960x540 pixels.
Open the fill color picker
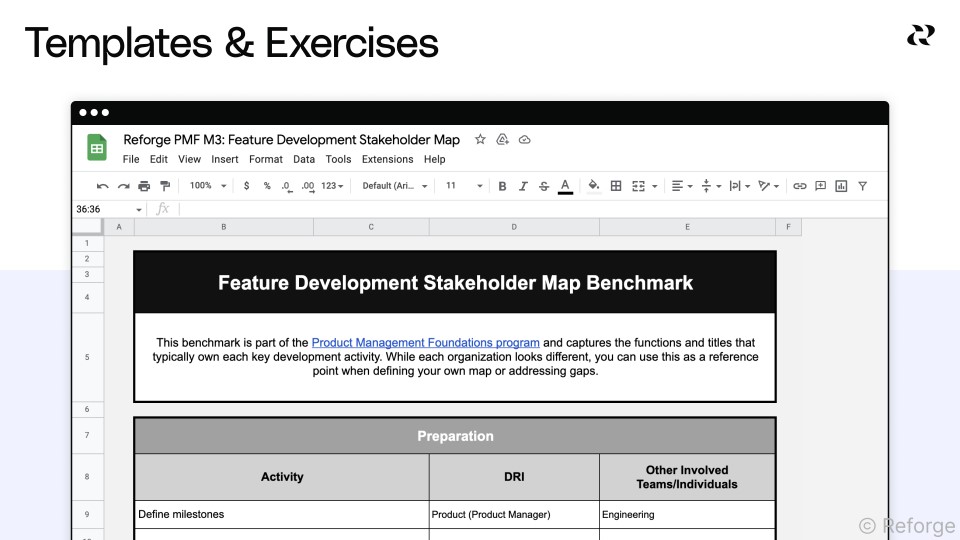pos(593,186)
